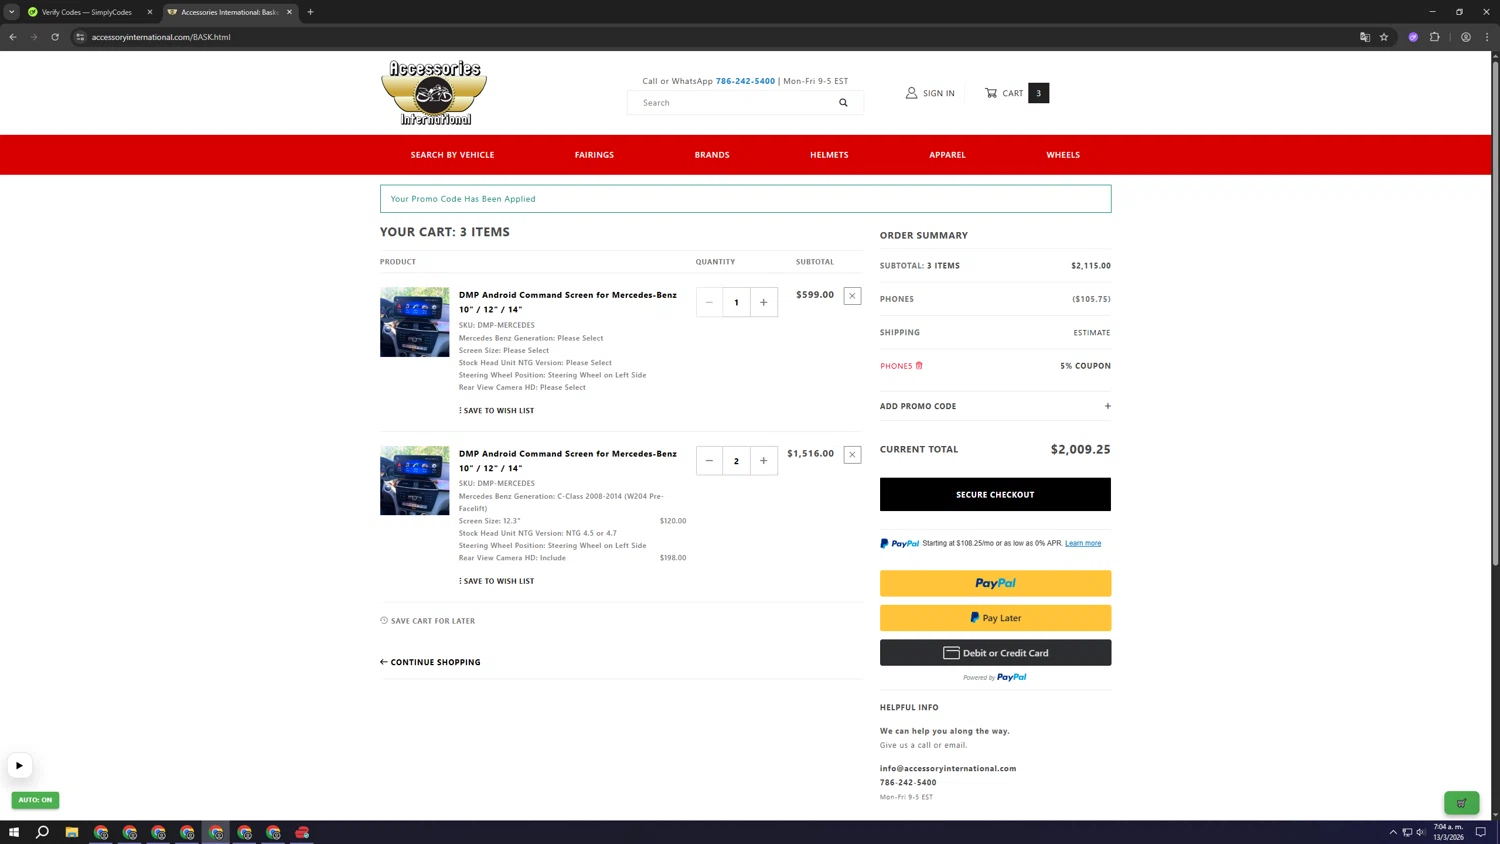Bookmark this page with the star icon
Viewport: 1500px width, 844px height.
pos(1384,37)
